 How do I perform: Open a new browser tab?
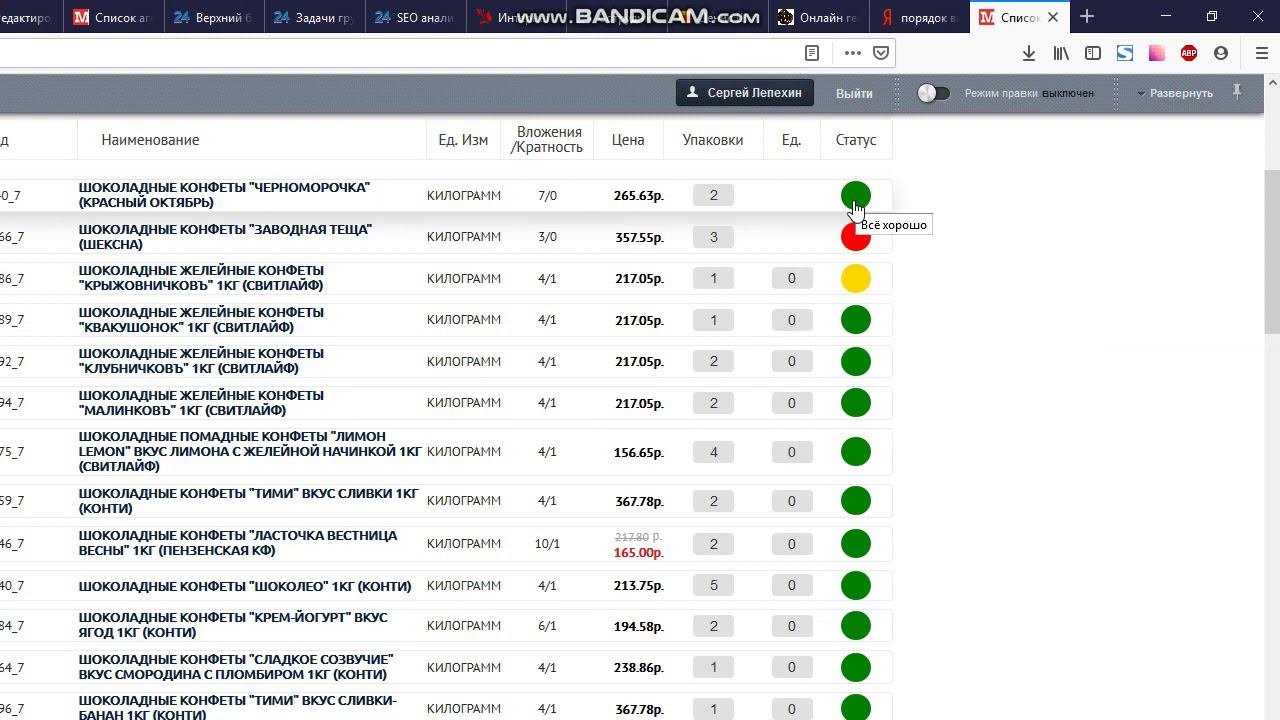click(1087, 16)
